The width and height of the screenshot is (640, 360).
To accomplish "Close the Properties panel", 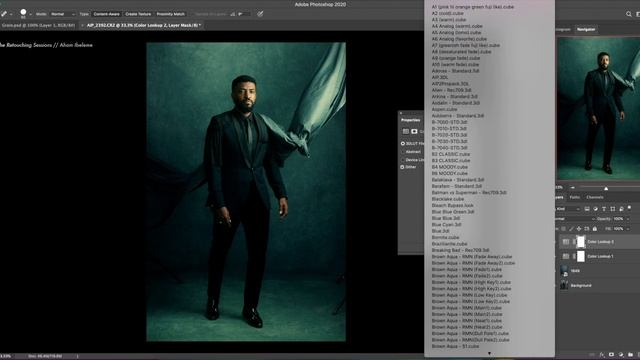I will coord(401,113).
